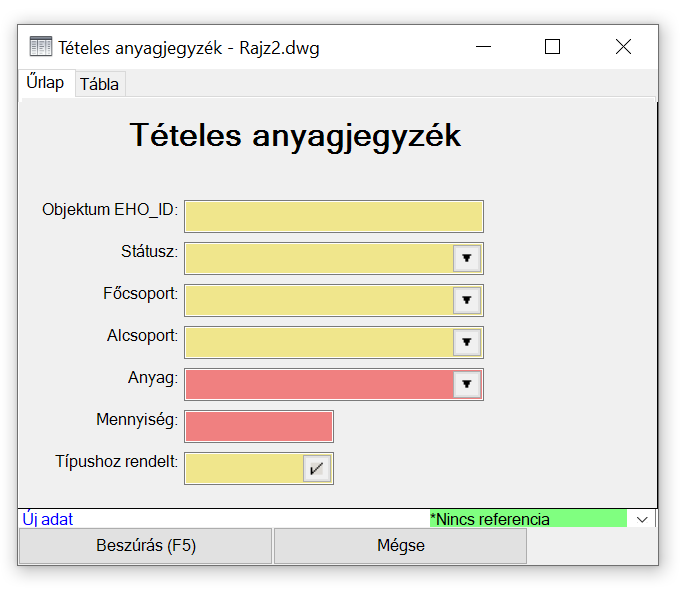Click into the Mennyiség input field
682x608 pixels.
pos(259,426)
